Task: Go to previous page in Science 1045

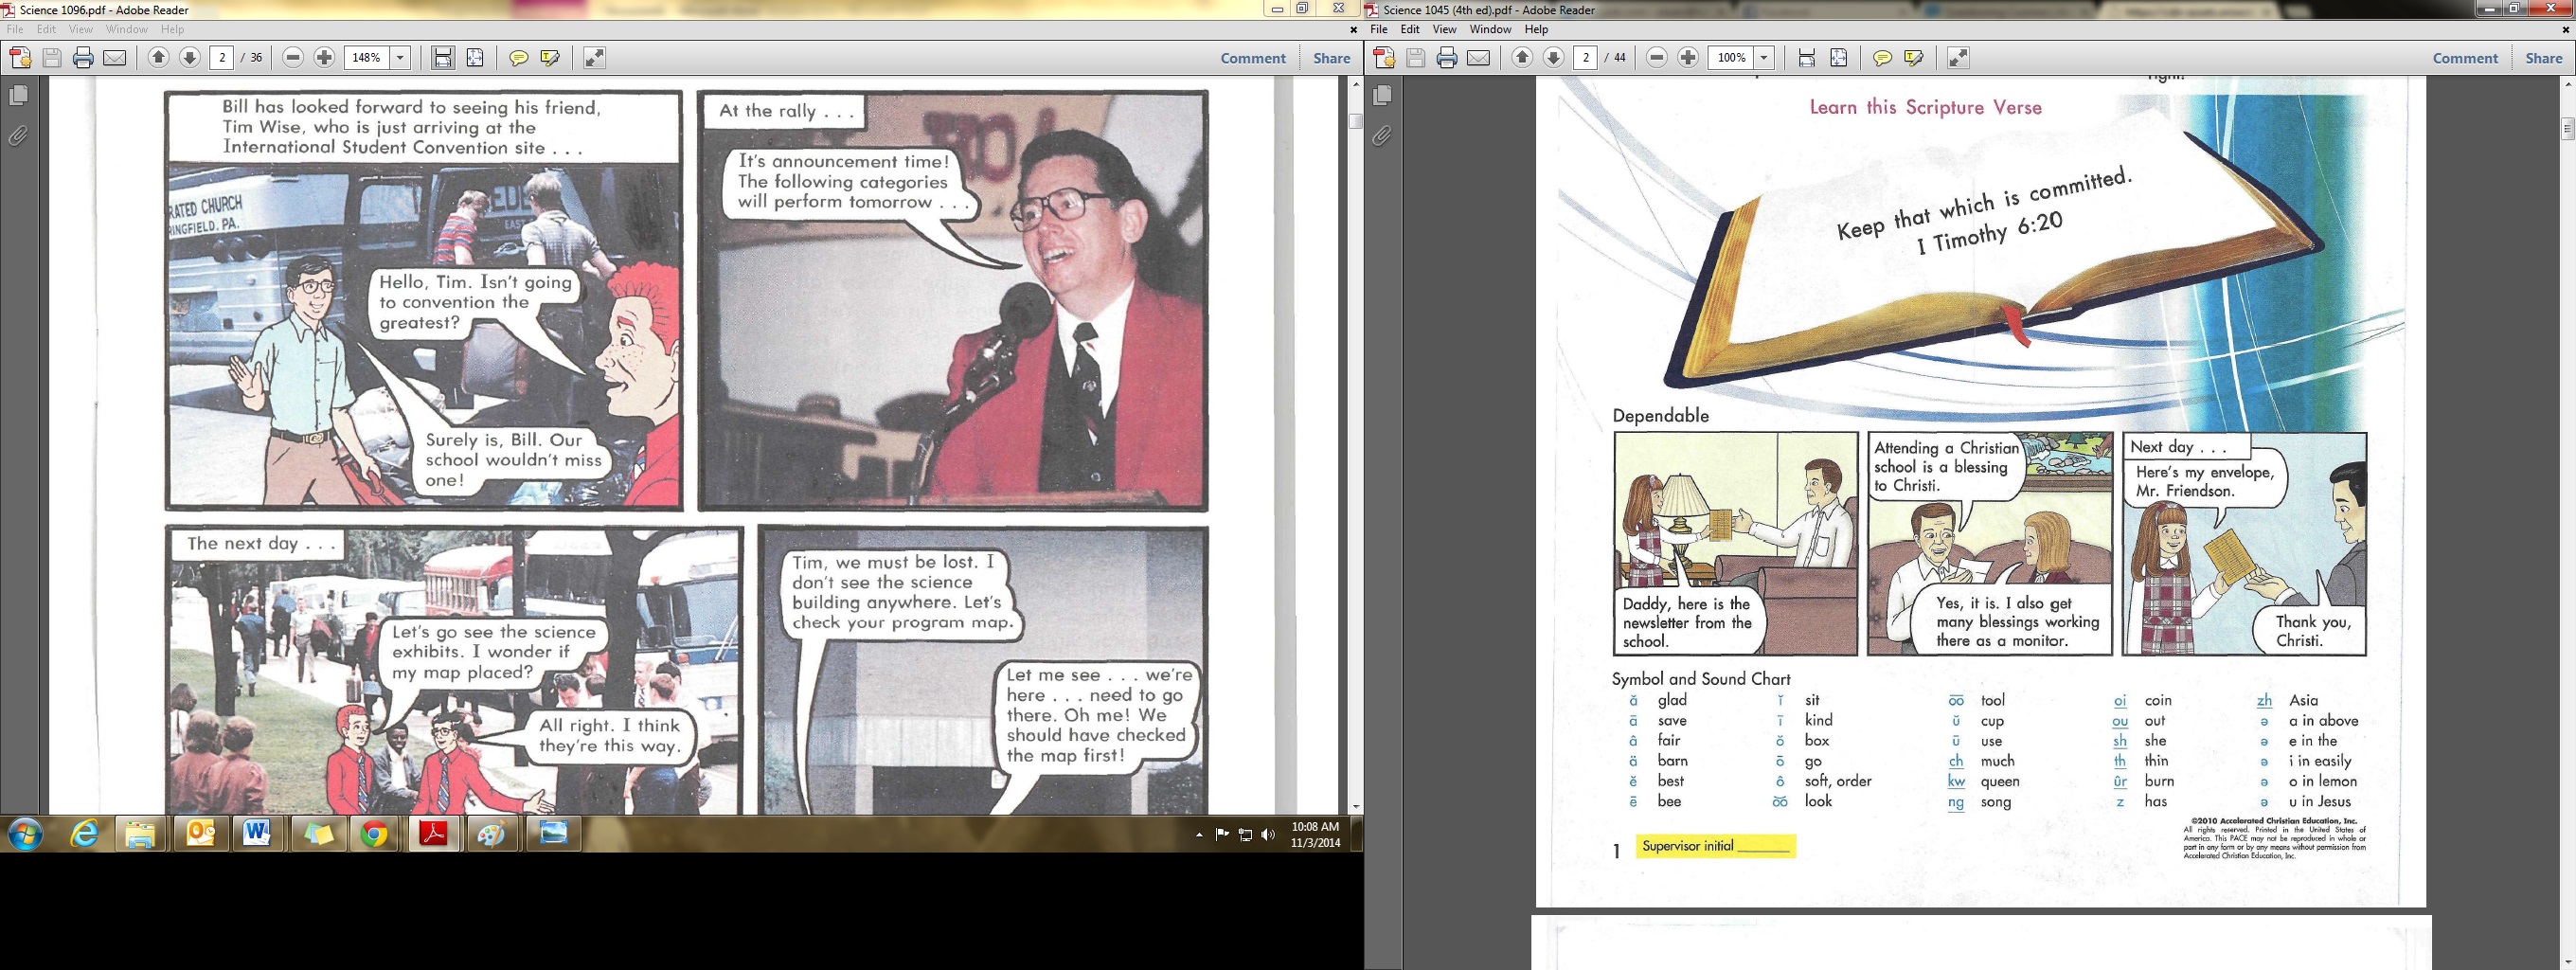Action: 1522,58
